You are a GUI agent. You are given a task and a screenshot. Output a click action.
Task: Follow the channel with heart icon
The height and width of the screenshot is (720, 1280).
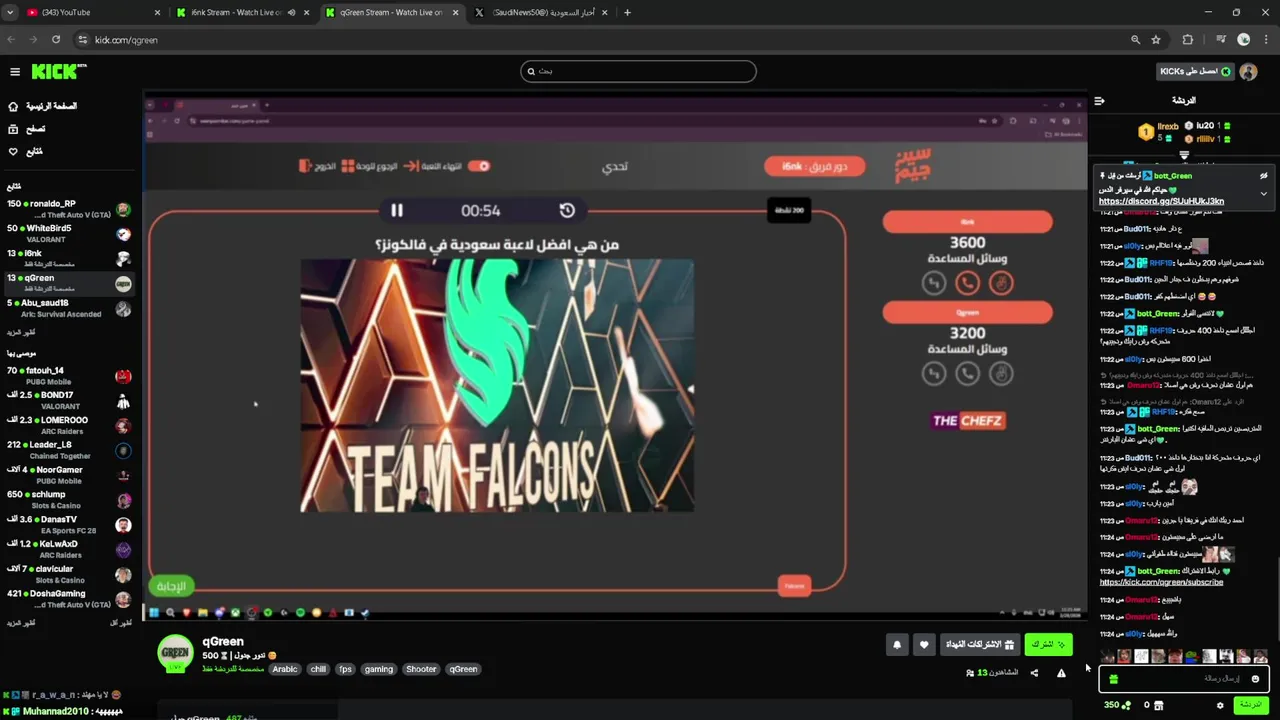tap(924, 645)
